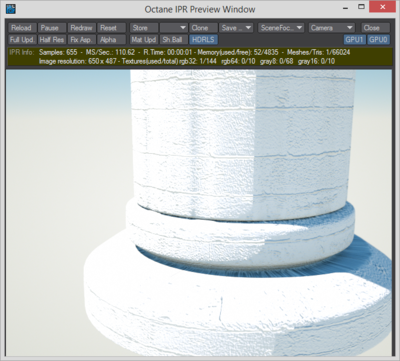Click the Reload button

point(22,28)
